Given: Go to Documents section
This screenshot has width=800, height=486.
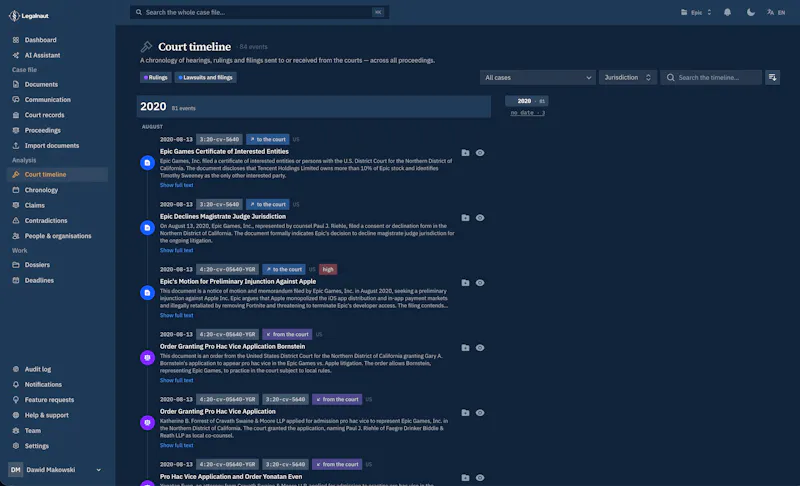Looking at the screenshot, I should (x=41, y=84).
